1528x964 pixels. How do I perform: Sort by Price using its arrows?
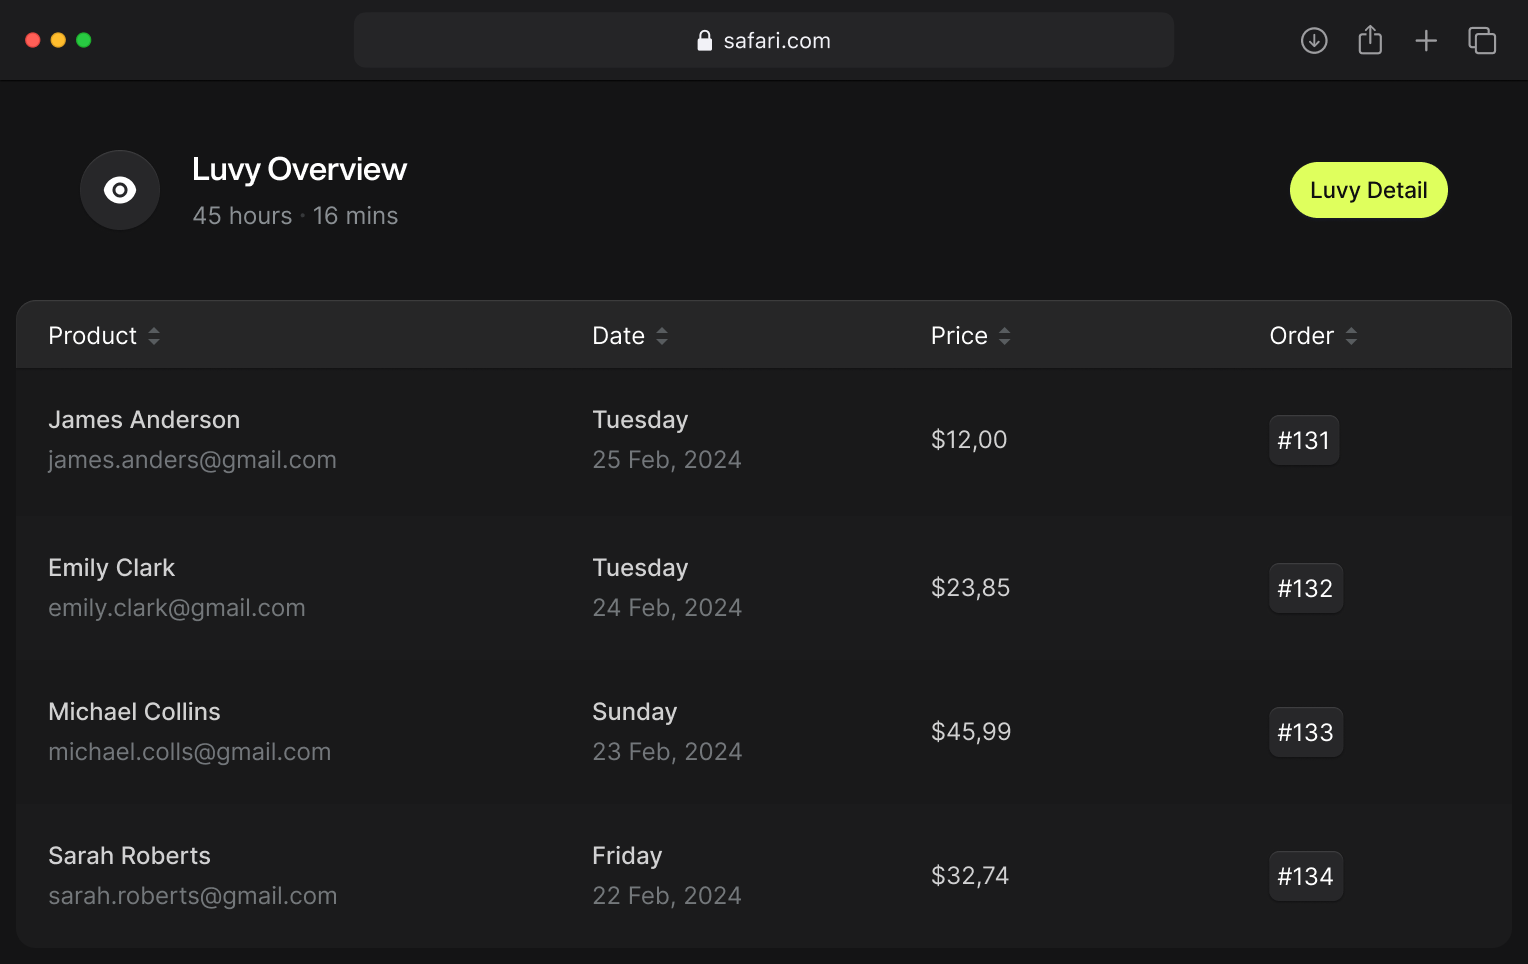pos(1005,336)
